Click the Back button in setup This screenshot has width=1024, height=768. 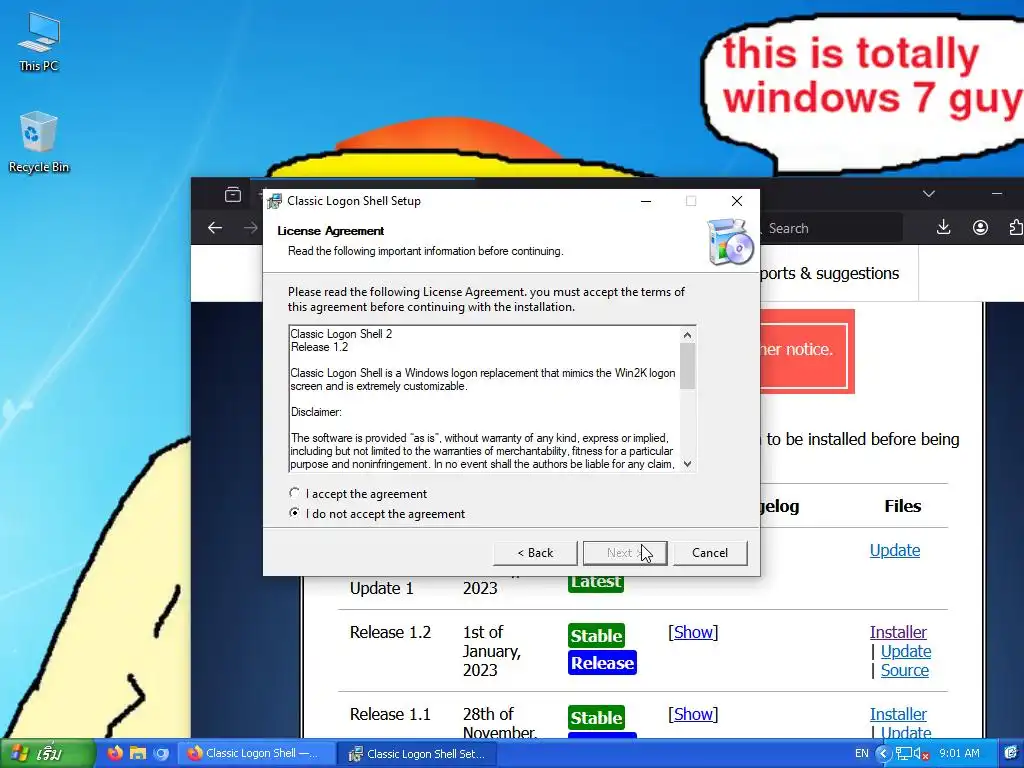click(x=535, y=552)
